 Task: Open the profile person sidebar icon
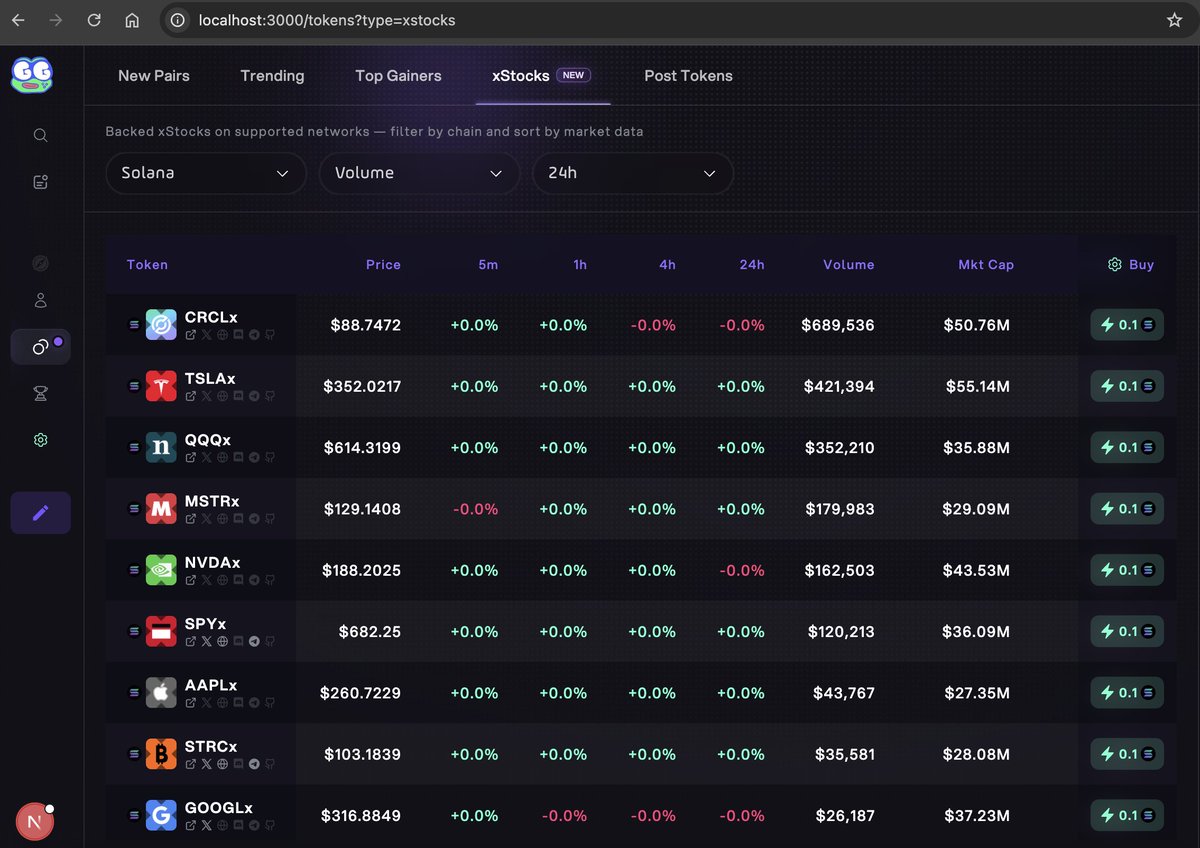(x=40, y=300)
